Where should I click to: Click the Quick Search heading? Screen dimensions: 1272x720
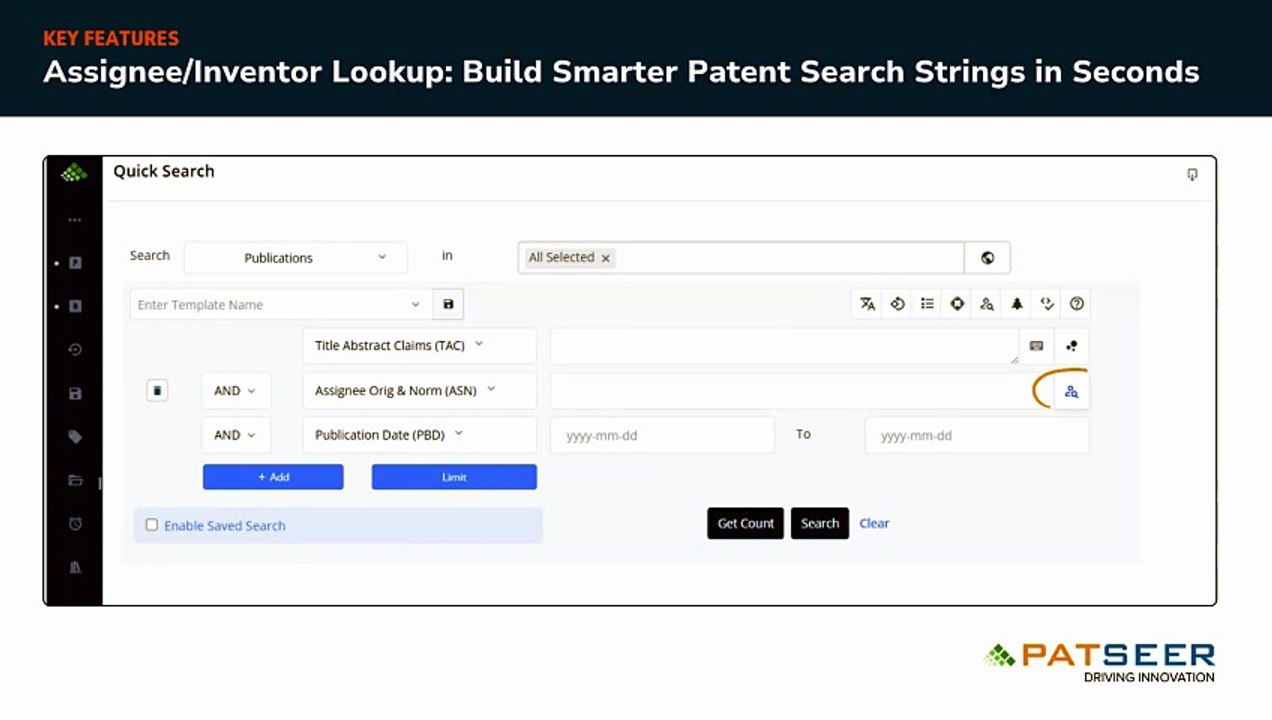click(164, 171)
